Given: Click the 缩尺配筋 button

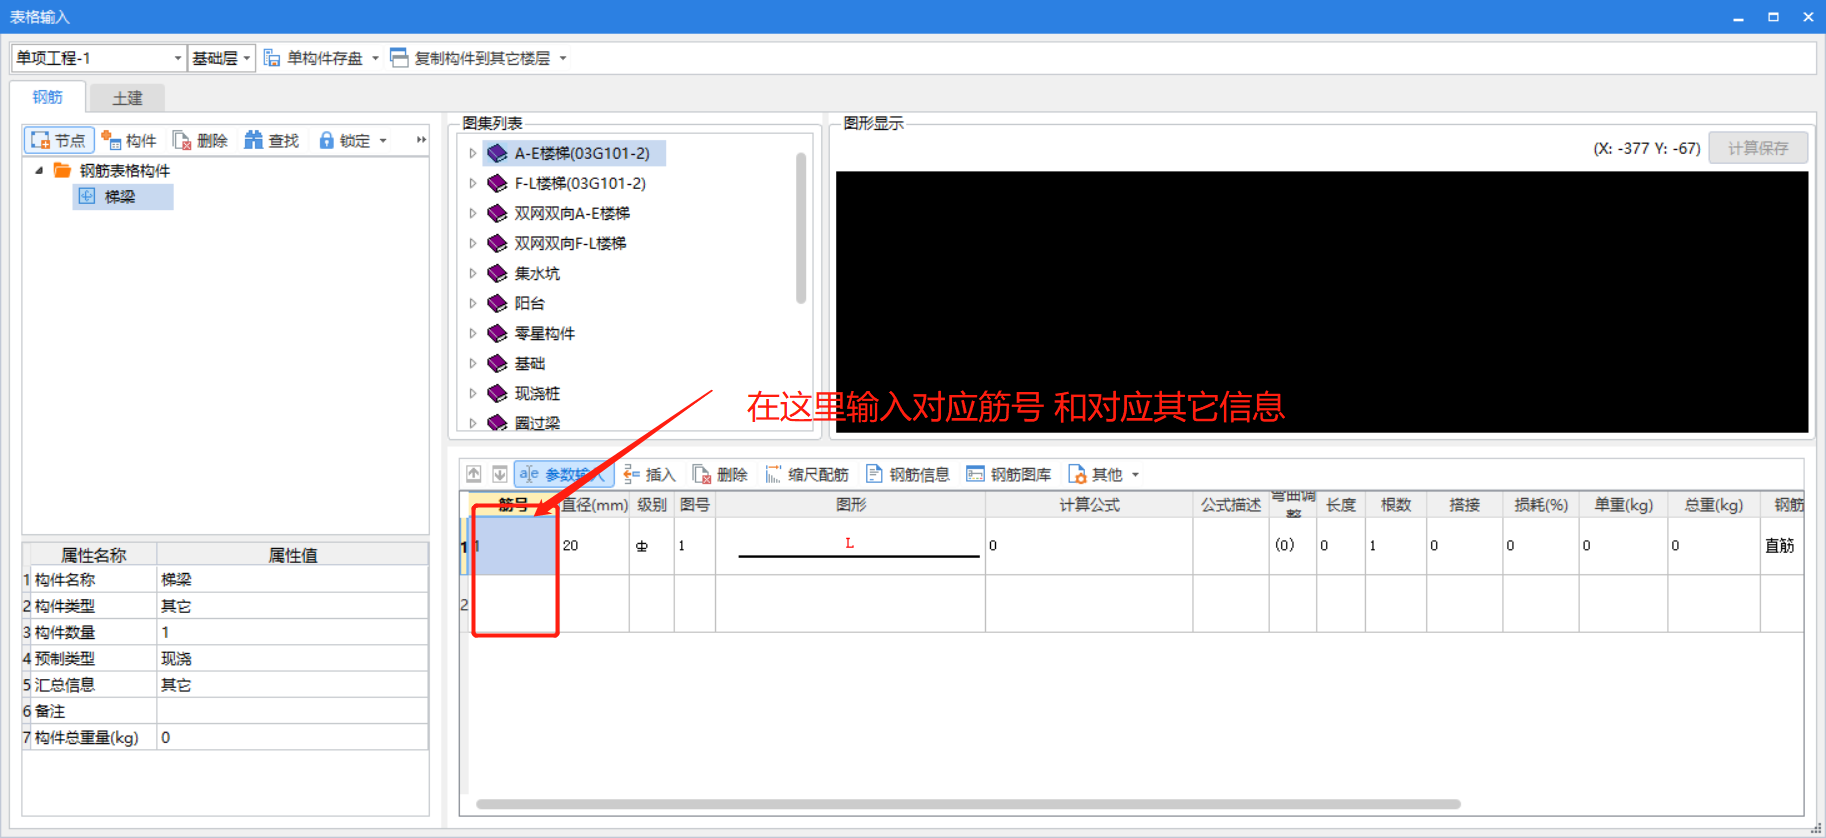Looking at the screenshot, I should 806,474.
